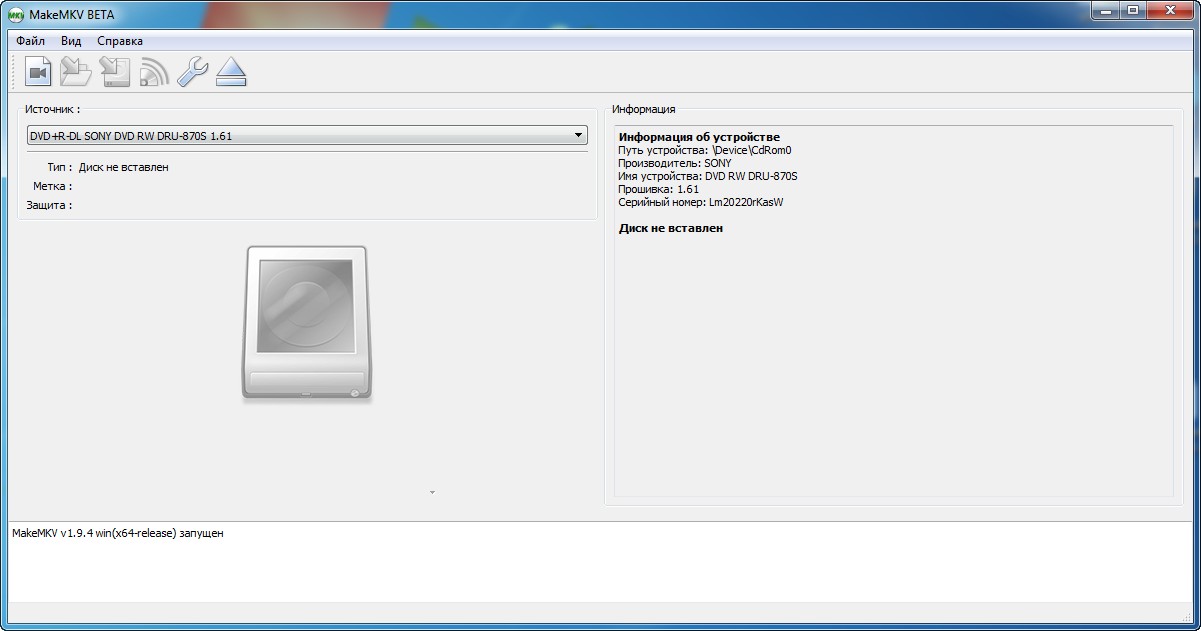Click the log line 'MakeMKV v1.9.4 win(x64-release) запущен'
The width and height of the screenshot is (1201, 631).
click(118, 533)
